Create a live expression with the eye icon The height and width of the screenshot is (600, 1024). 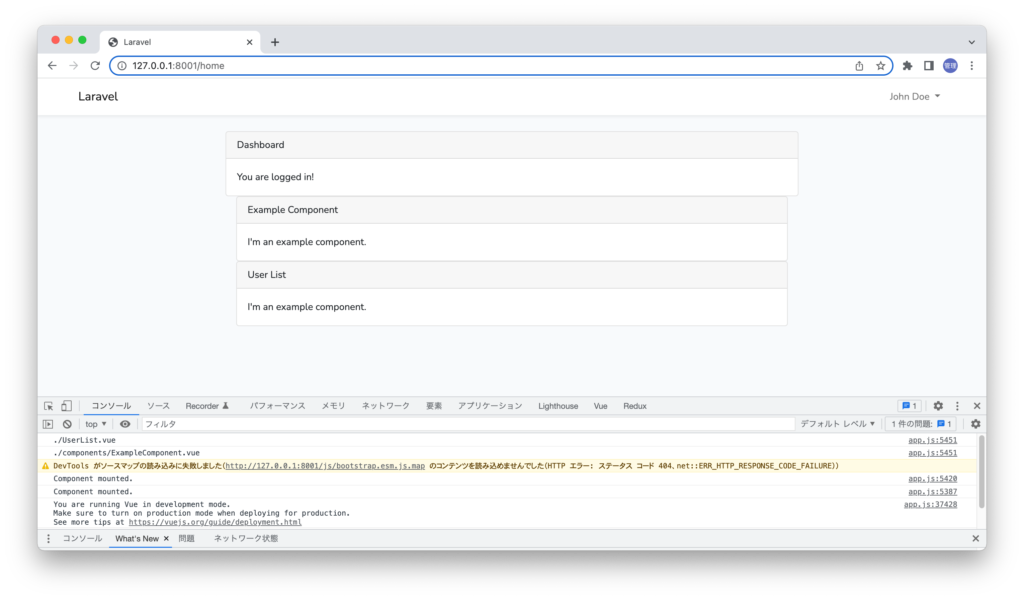point(124,423)
